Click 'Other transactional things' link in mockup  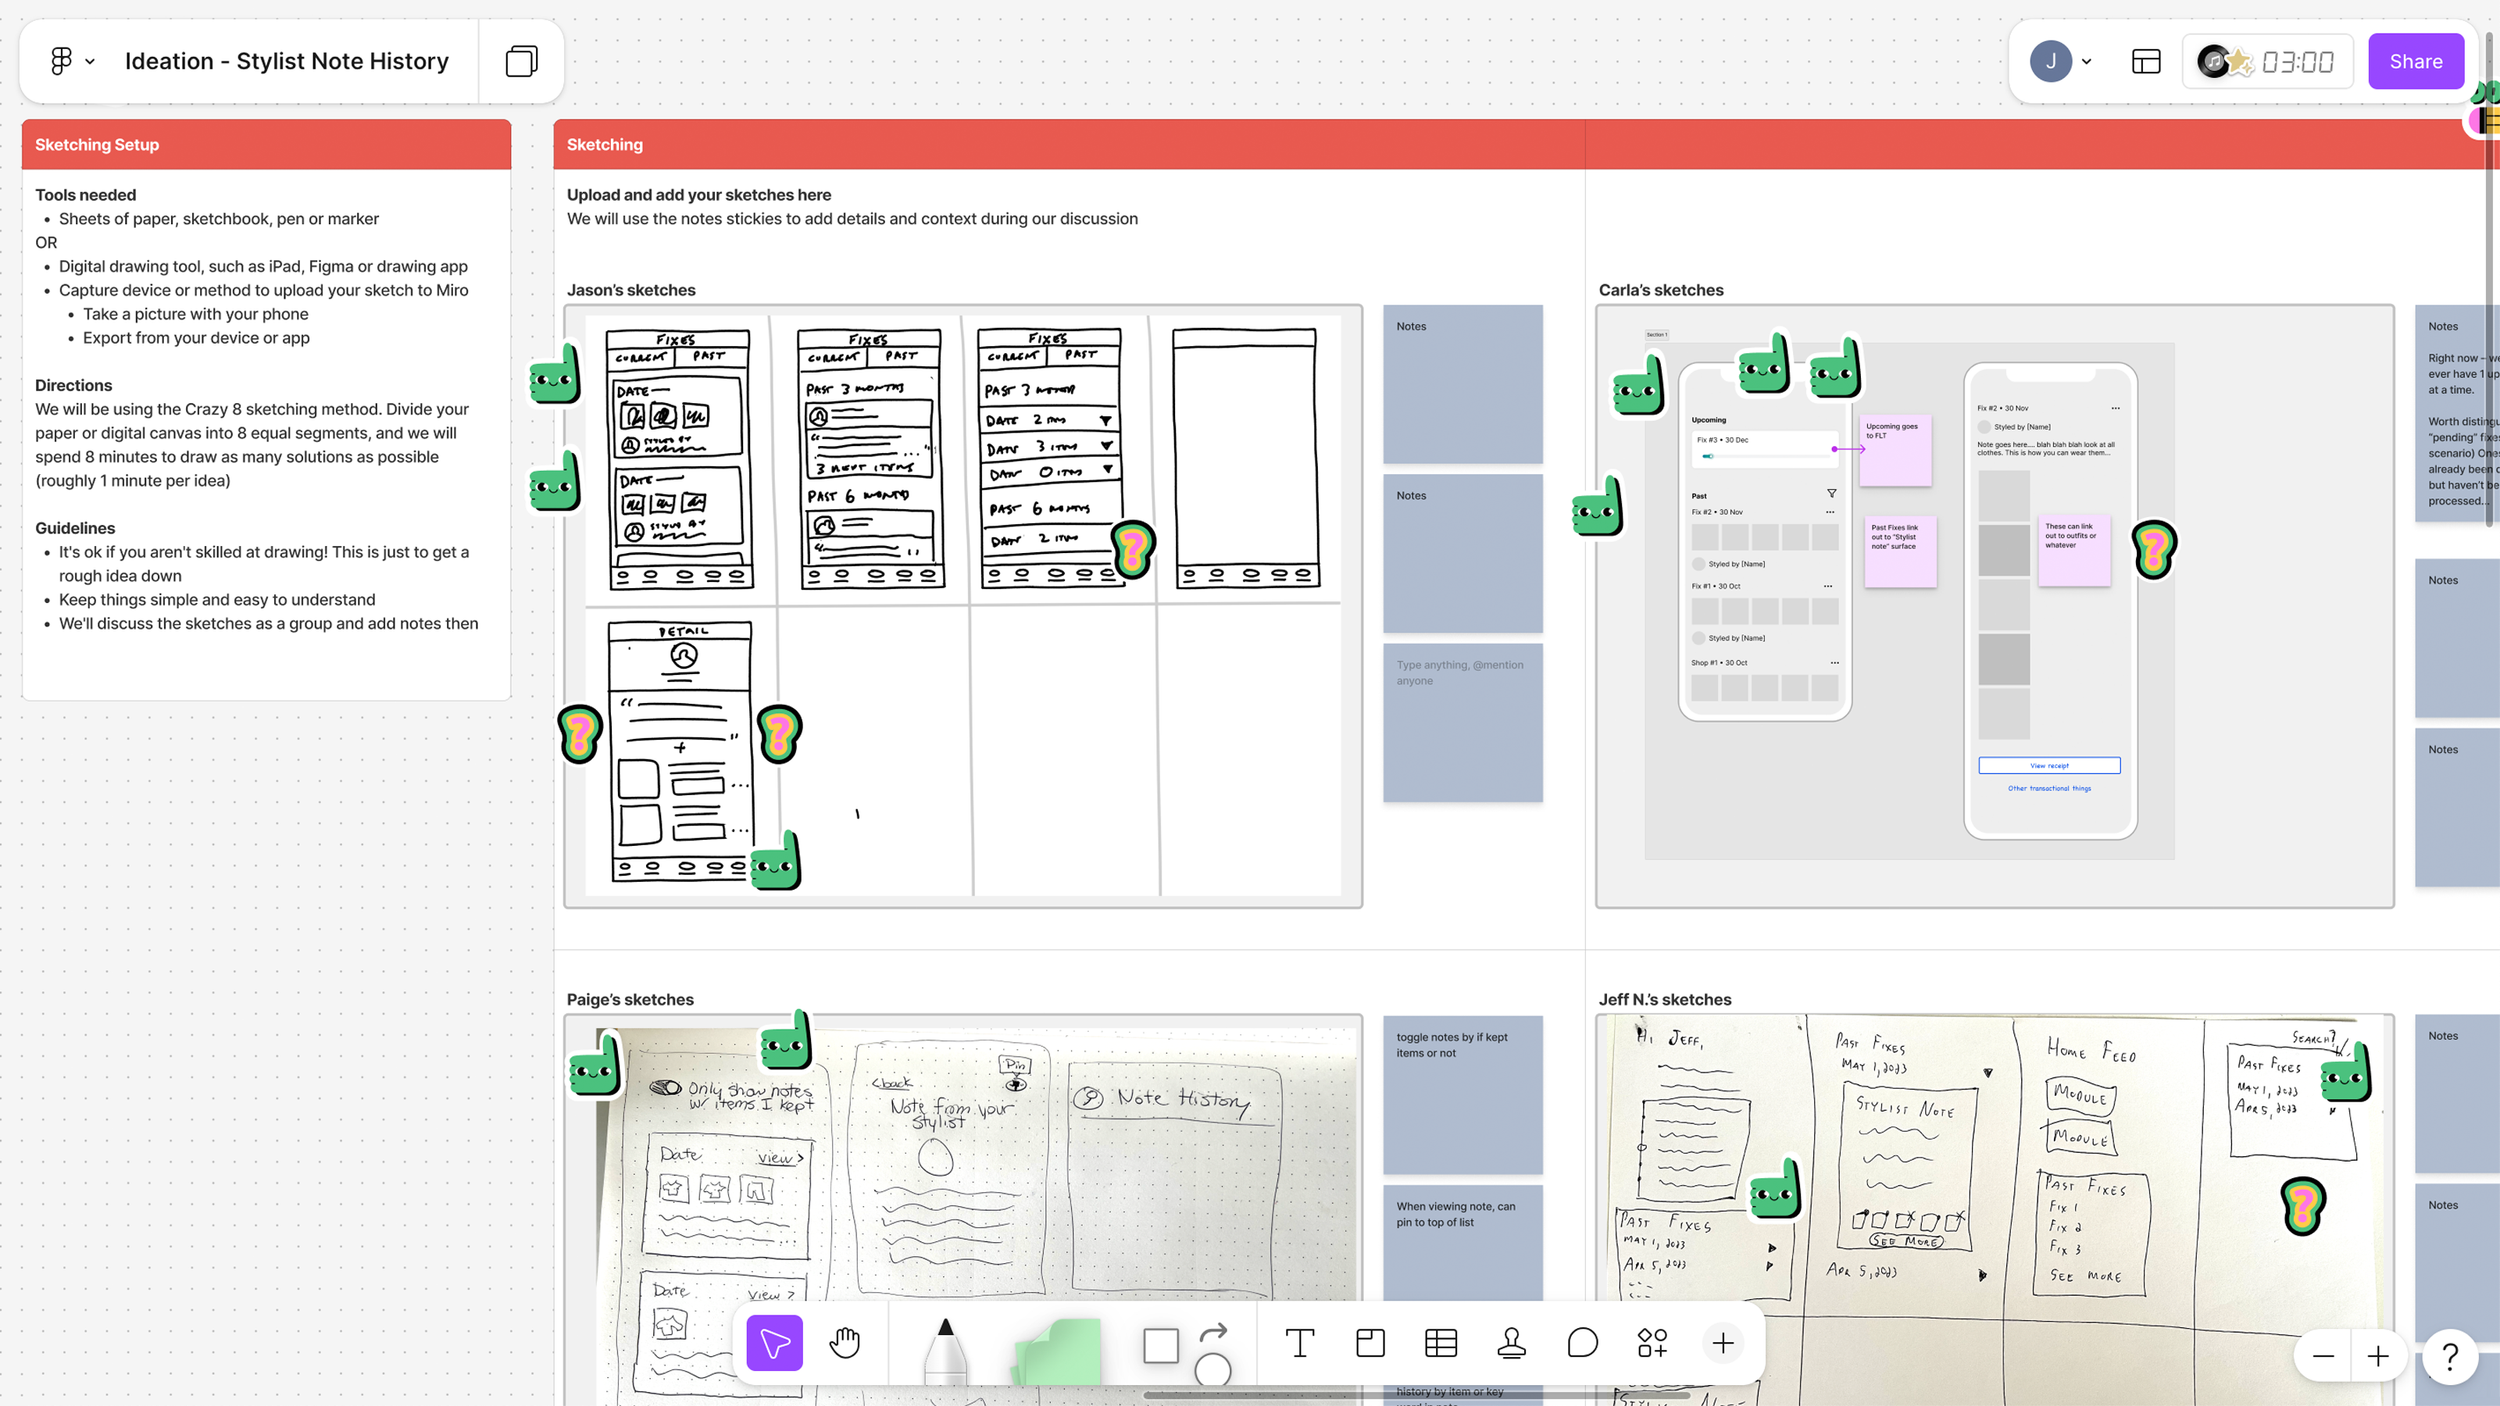[x=2049, y=788]
